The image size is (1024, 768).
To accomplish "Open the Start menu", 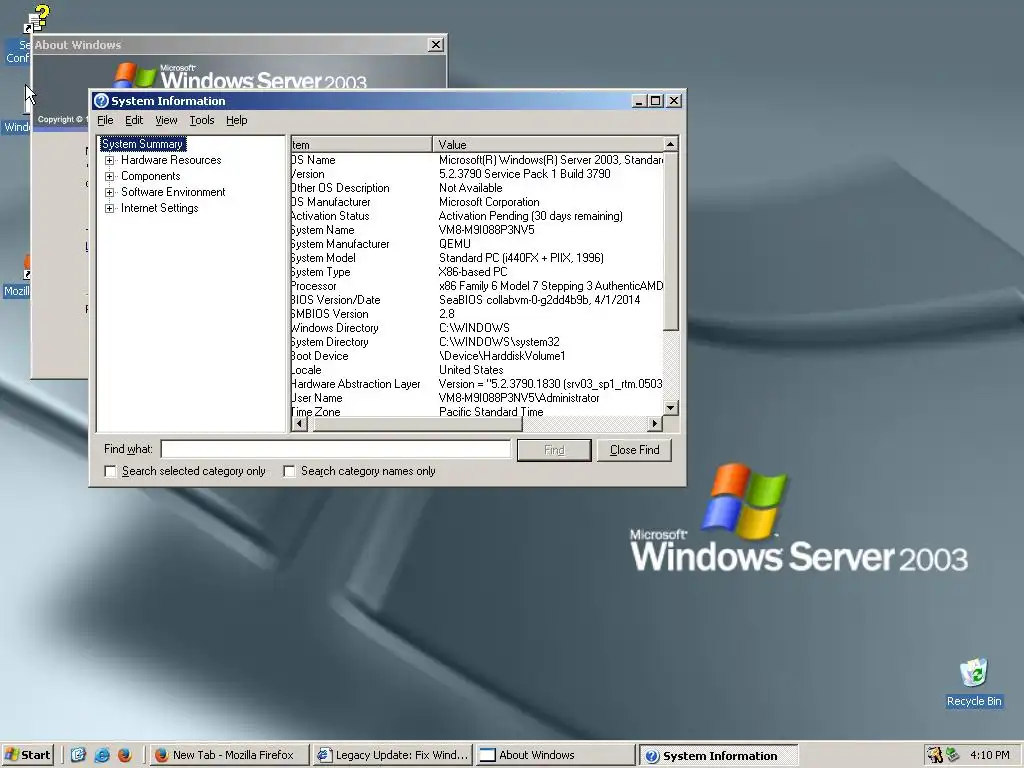I will pos(27,755).
